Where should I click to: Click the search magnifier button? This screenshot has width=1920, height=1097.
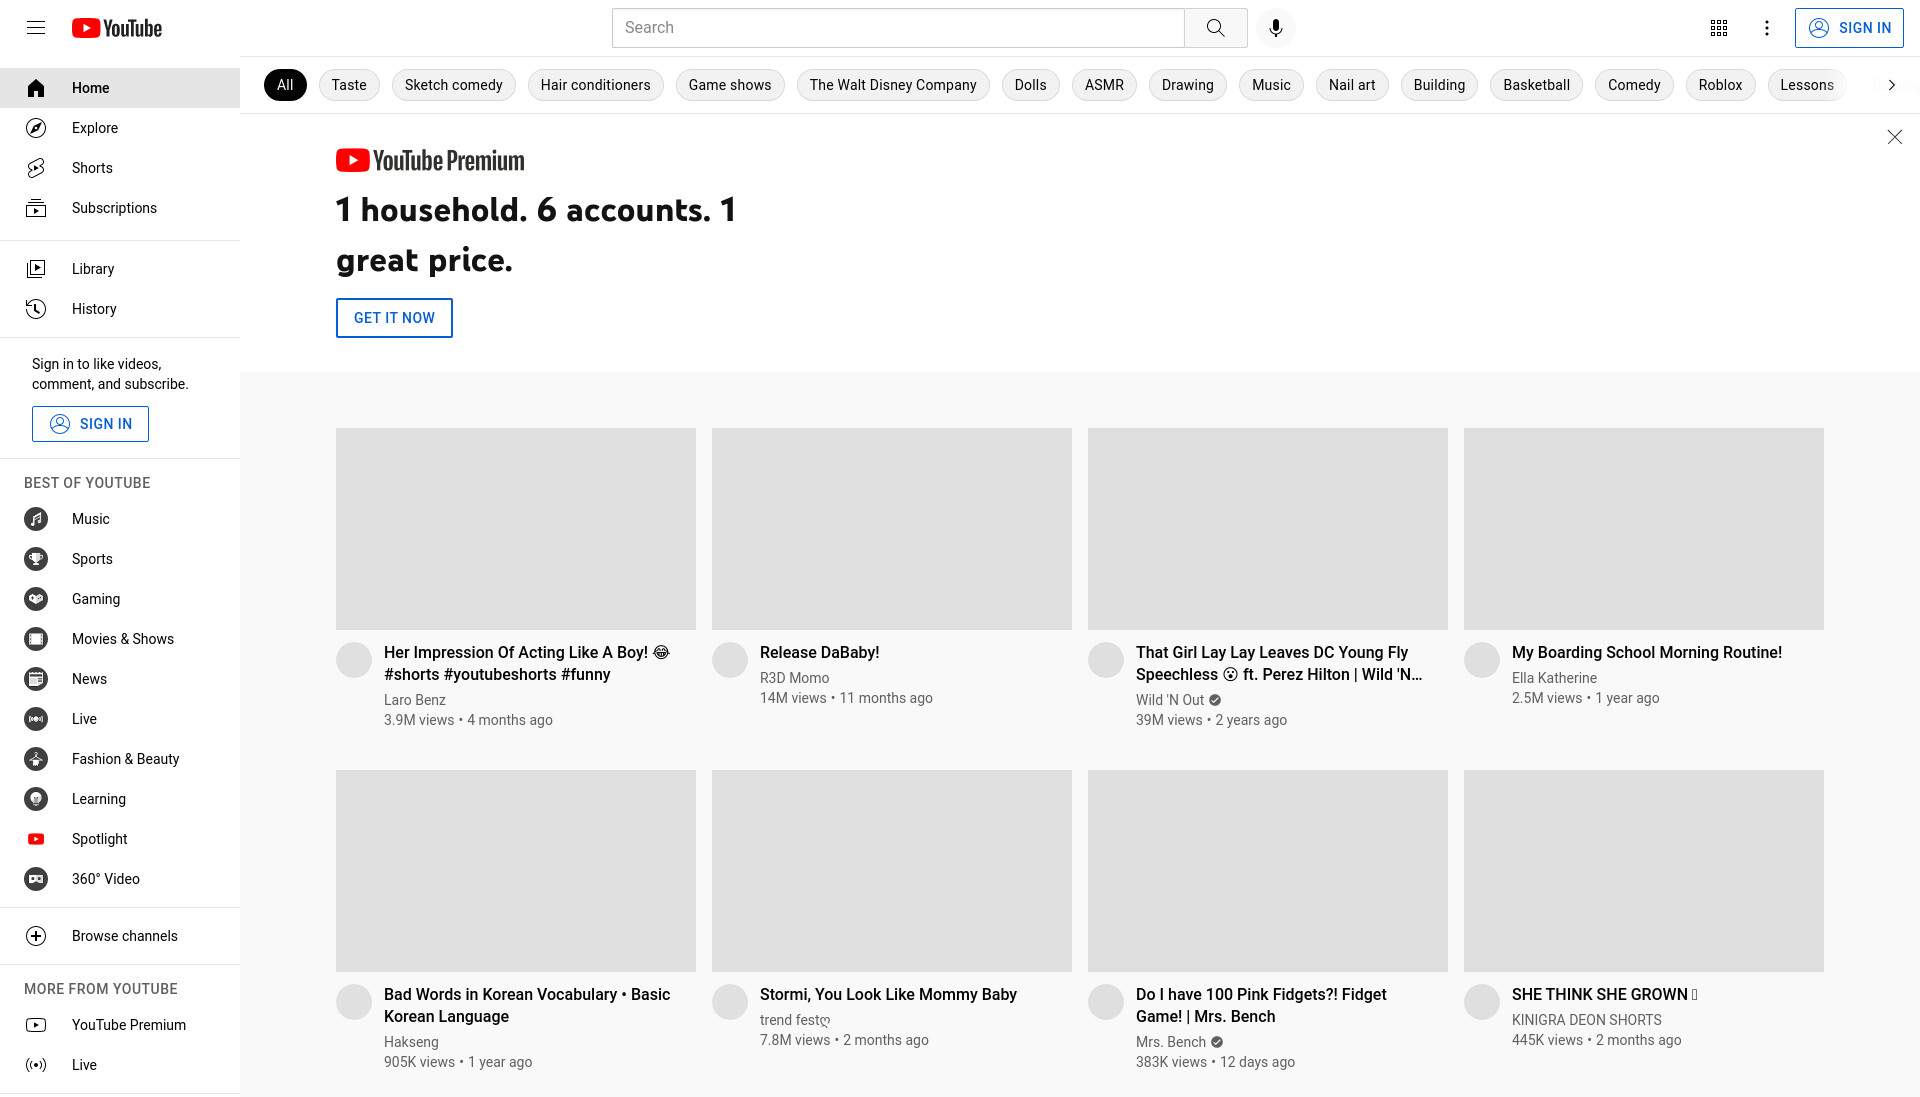point(1215,28)
